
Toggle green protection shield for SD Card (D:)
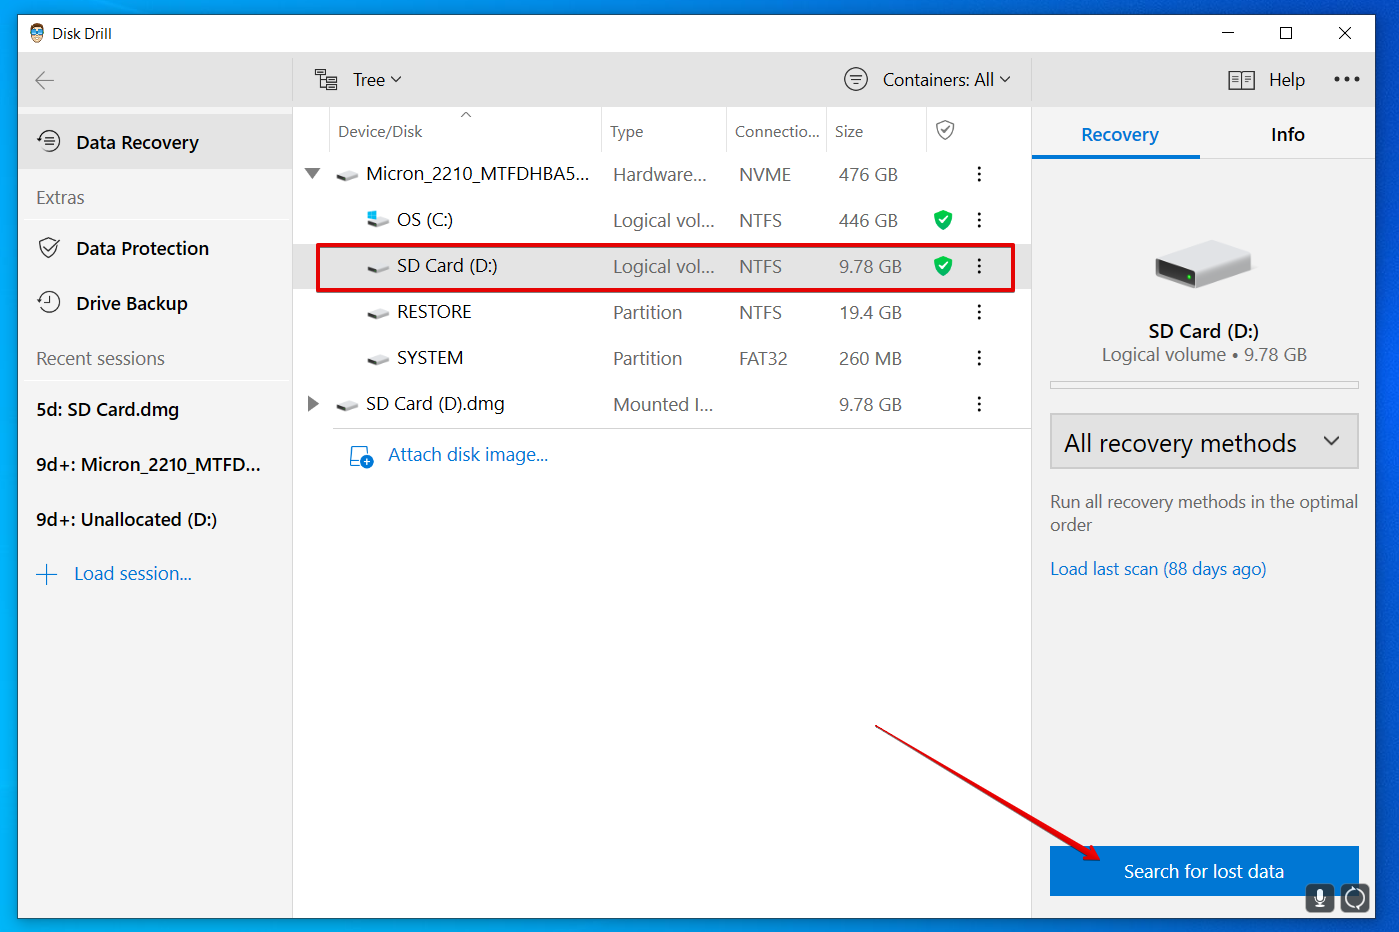pos(943,266)
